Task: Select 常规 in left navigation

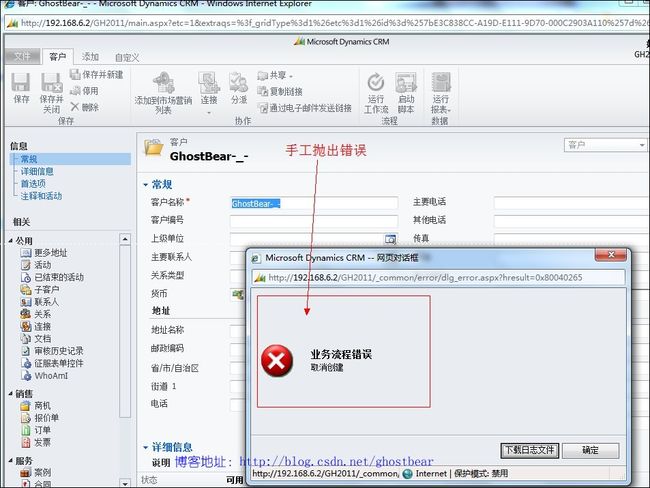Action: (70, 159)
